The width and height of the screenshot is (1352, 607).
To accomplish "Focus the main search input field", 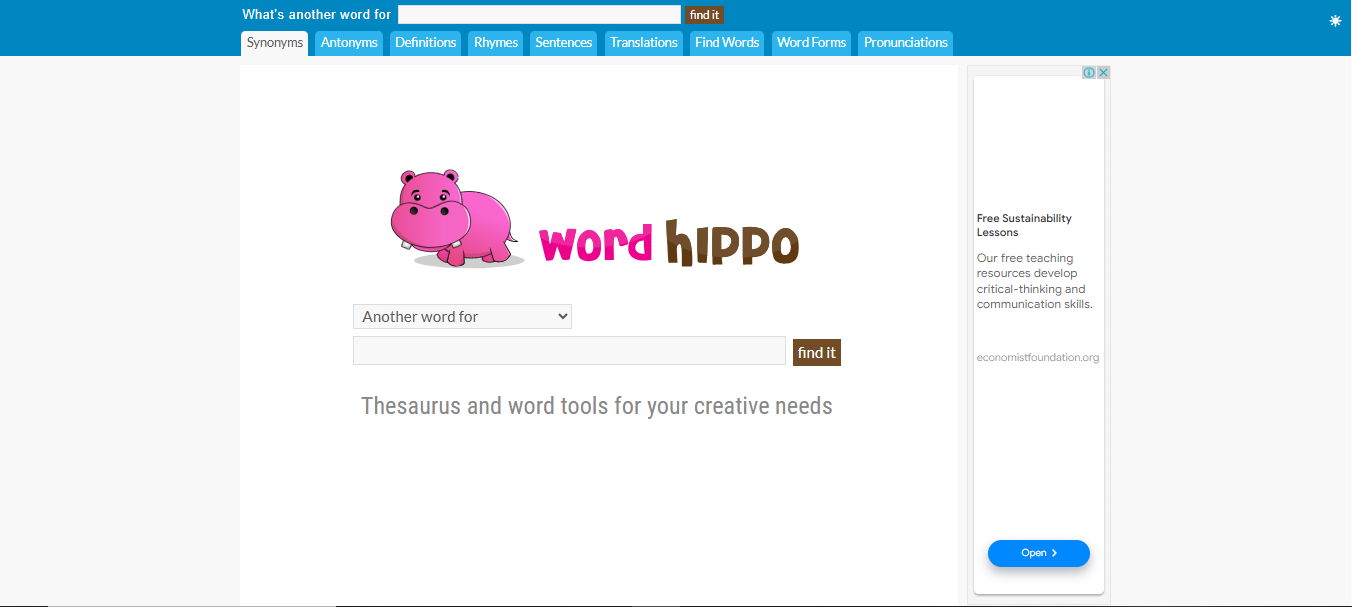I will pos(569,351).
